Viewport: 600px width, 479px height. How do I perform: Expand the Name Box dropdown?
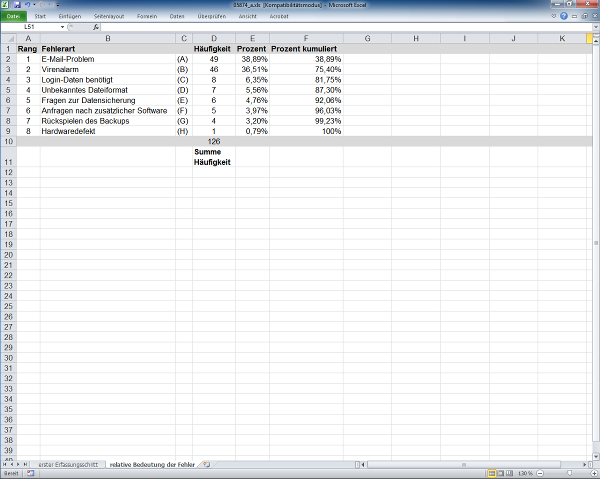point(62,27)
